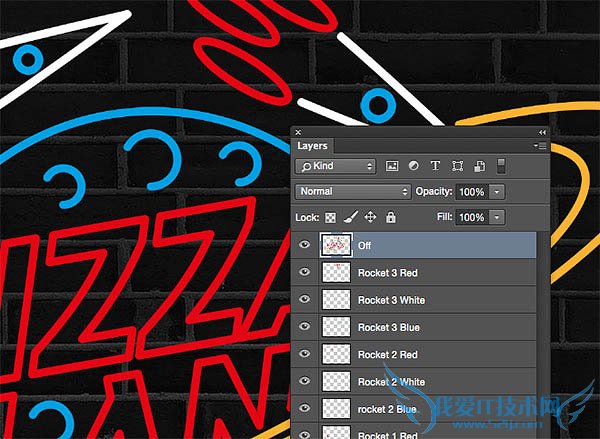Filter layers by pixel layers icon

tap(392, 166)
